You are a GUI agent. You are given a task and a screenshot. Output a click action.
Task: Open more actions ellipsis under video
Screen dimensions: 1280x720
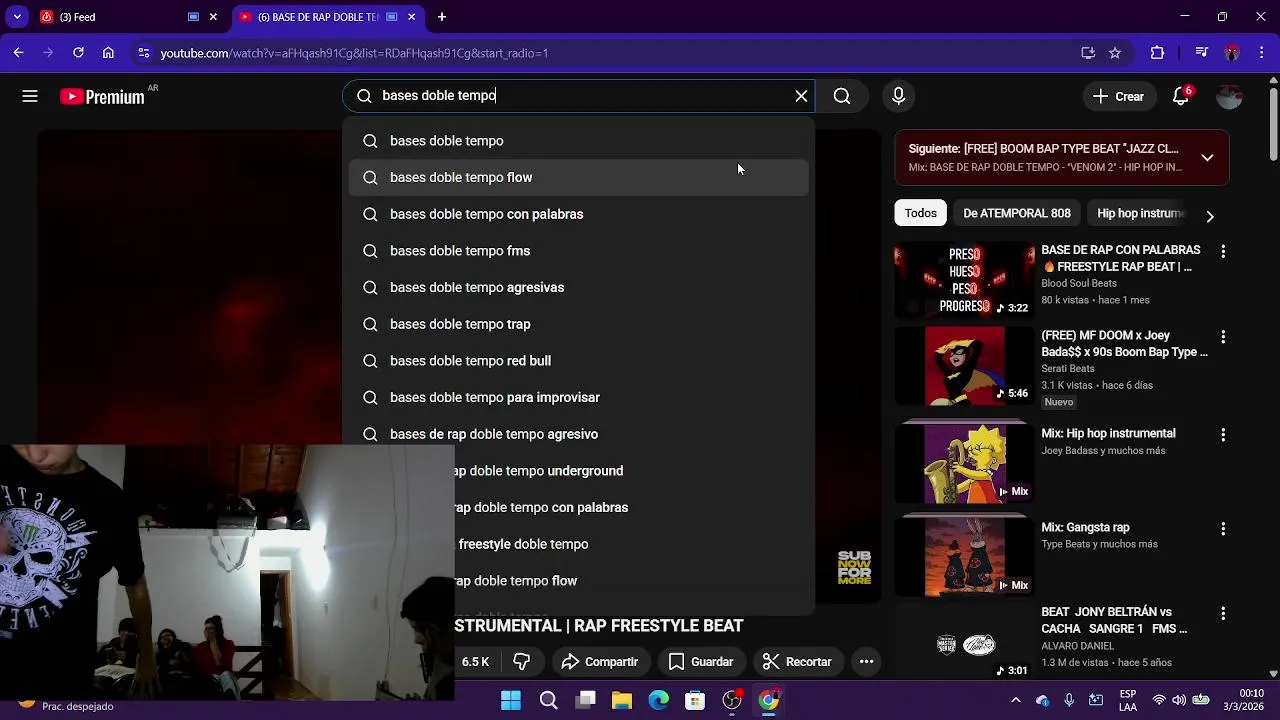tap(867, 662)
